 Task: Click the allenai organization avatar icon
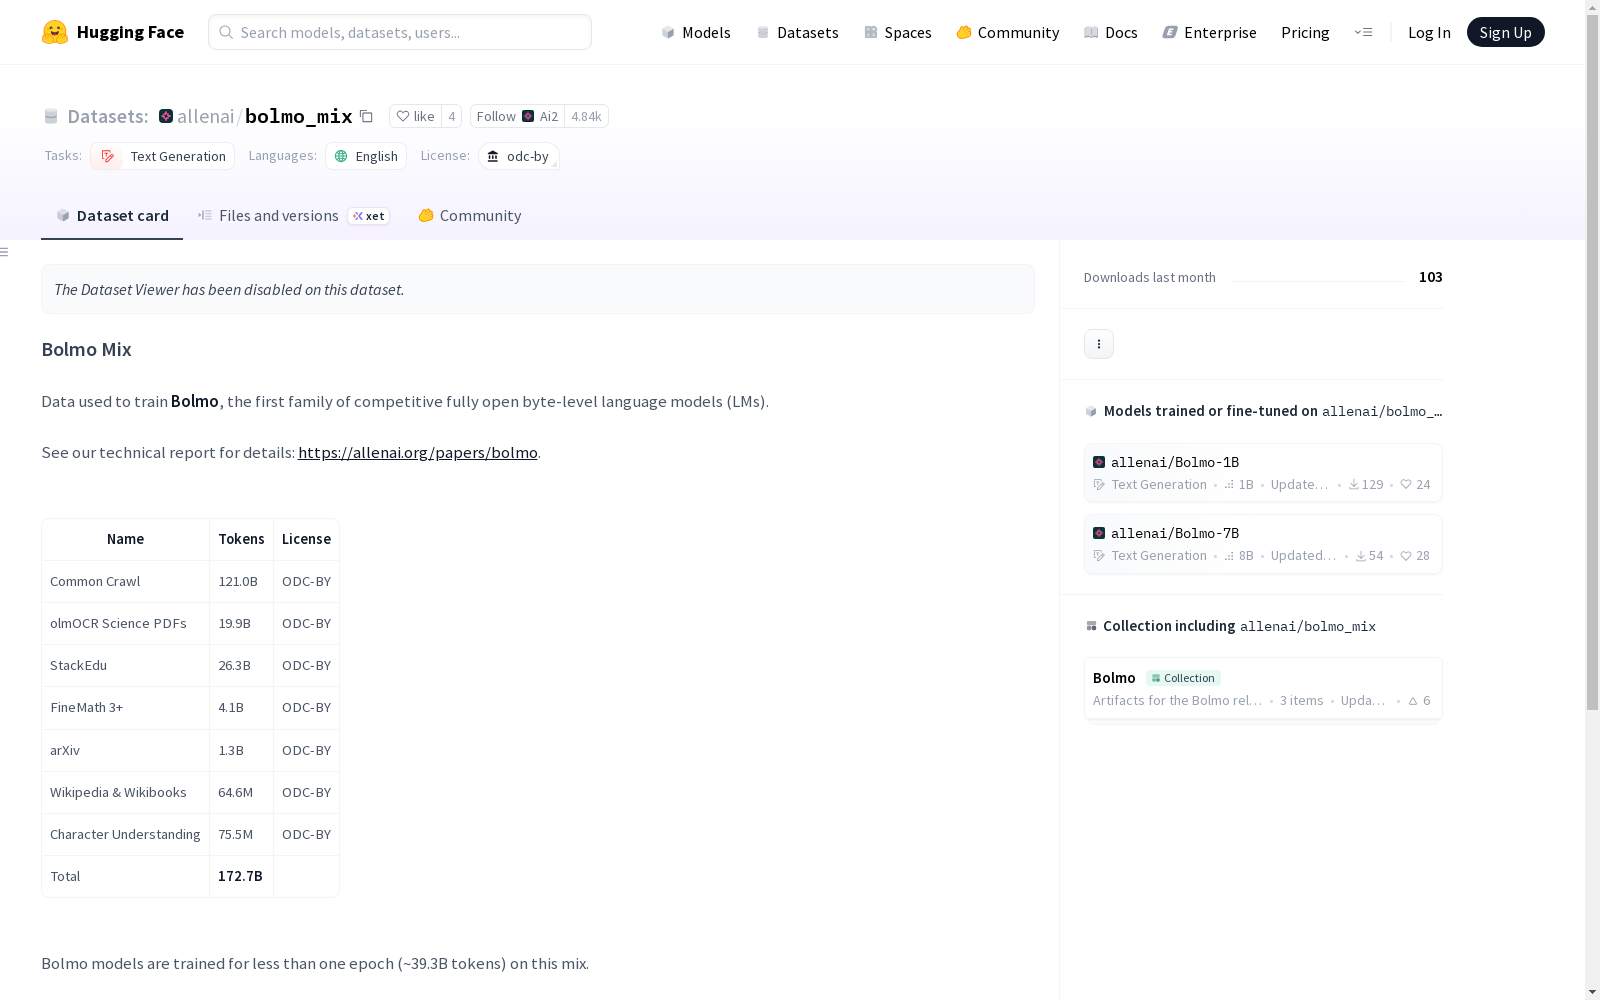click(x=166, y=116)
